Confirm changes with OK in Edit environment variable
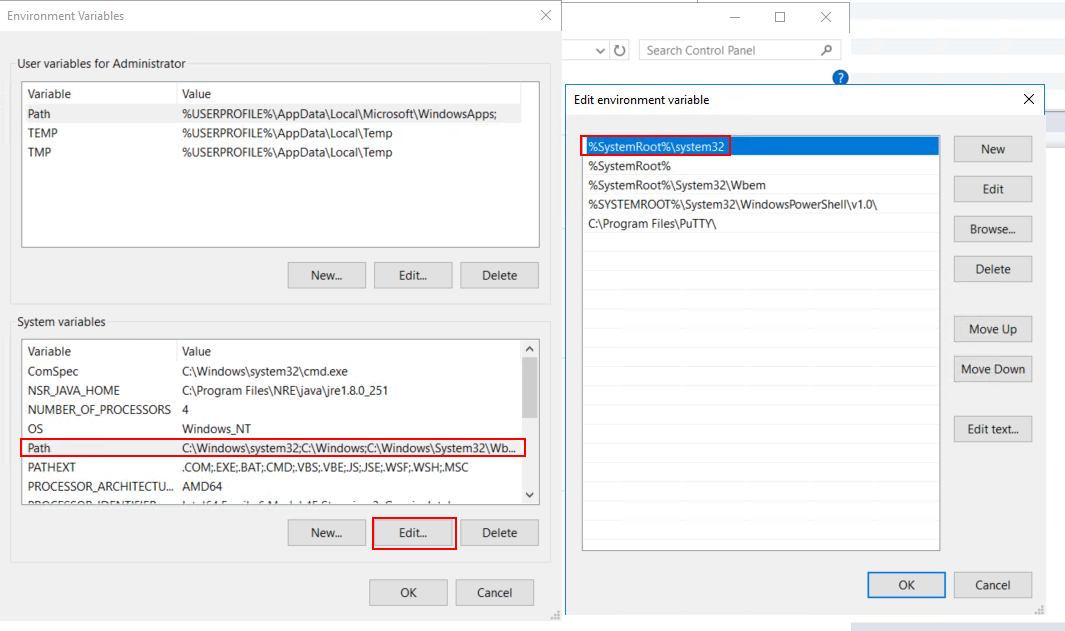 coord(906,585)
